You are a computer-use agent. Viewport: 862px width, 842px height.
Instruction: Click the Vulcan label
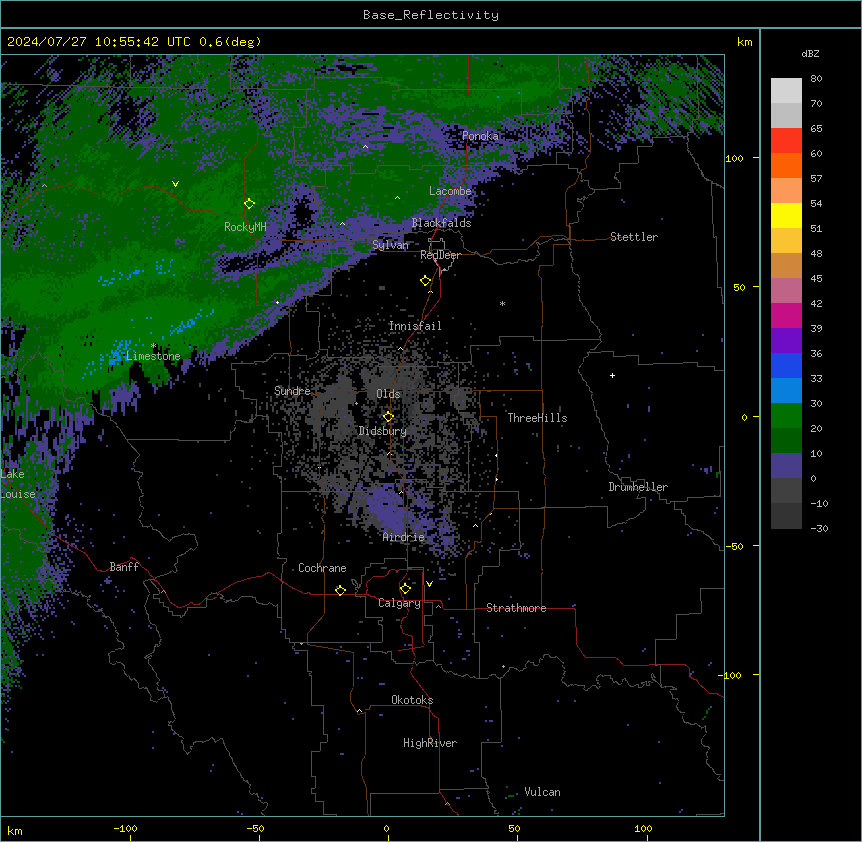pyautogui.click(x=542, y=792)
